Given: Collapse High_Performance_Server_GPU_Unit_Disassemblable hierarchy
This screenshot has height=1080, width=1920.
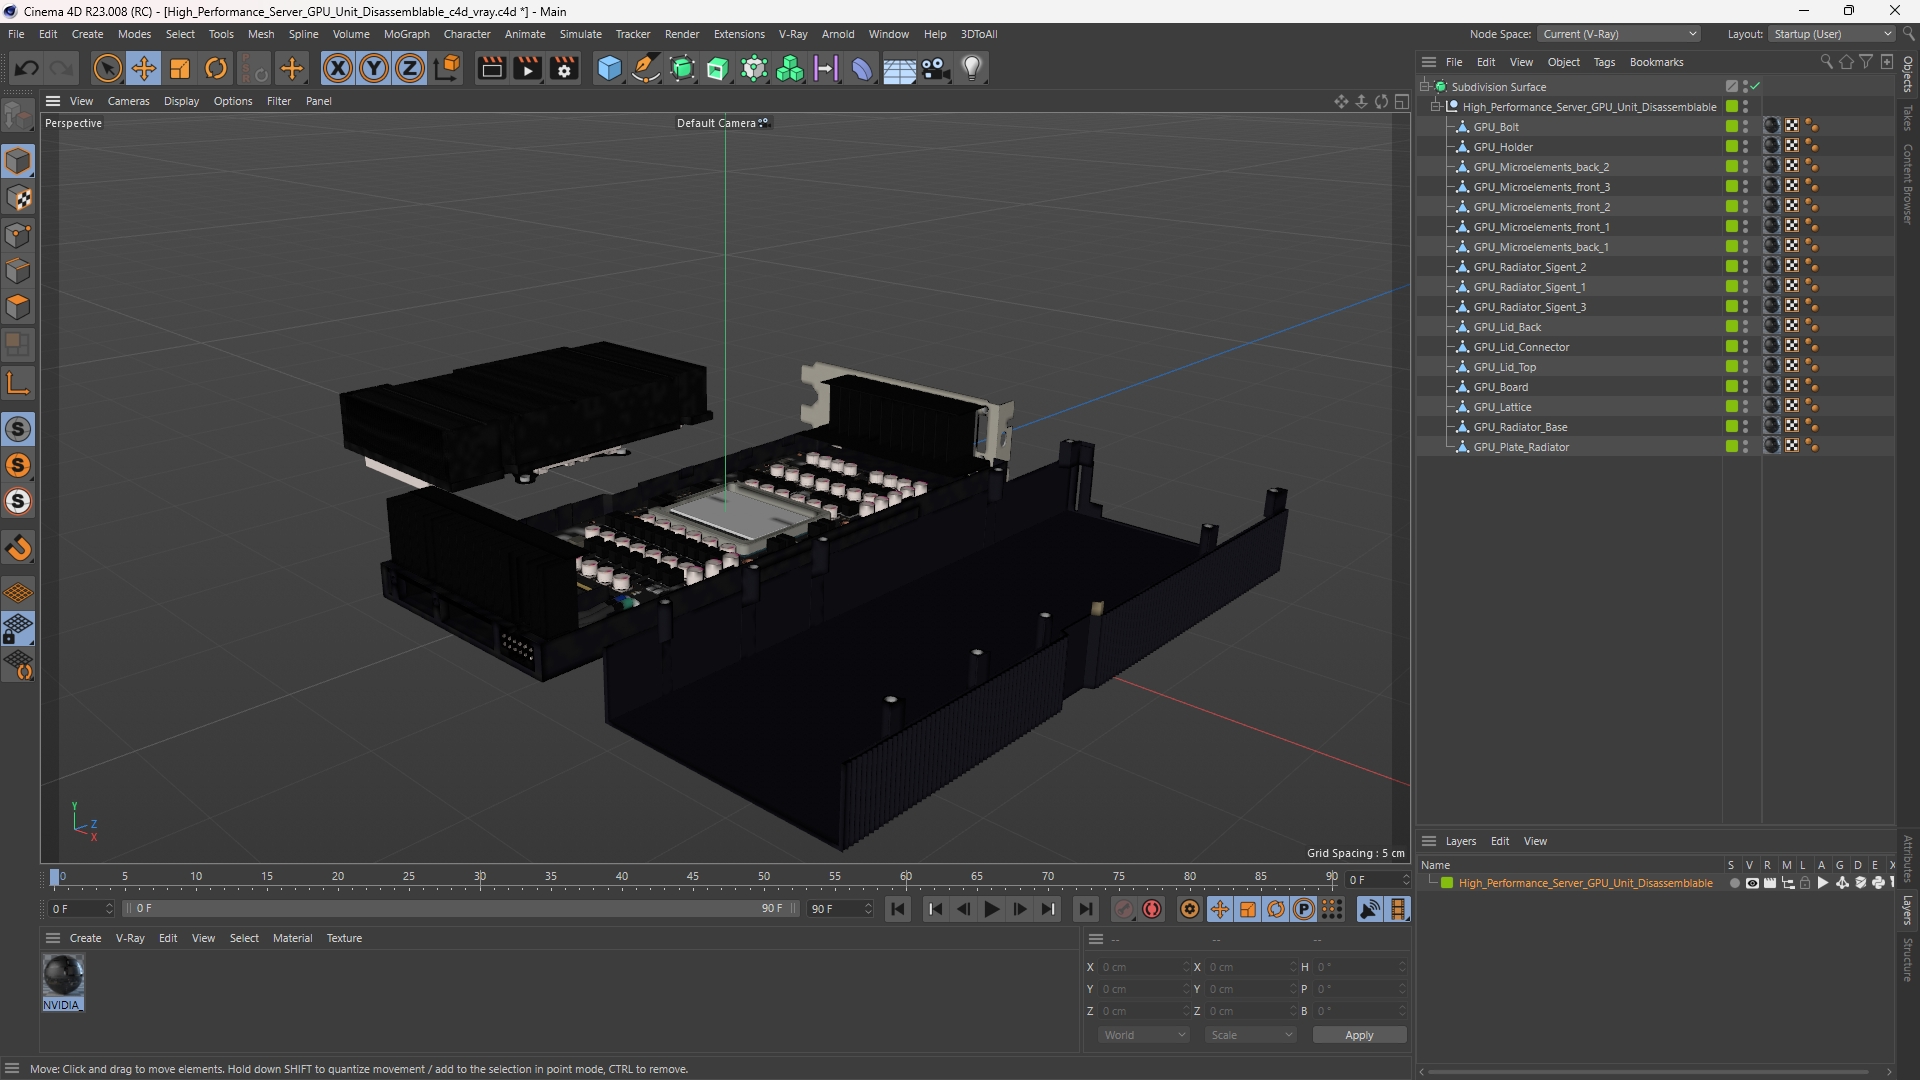Looking at the screenshot, I should point(1436,107).
